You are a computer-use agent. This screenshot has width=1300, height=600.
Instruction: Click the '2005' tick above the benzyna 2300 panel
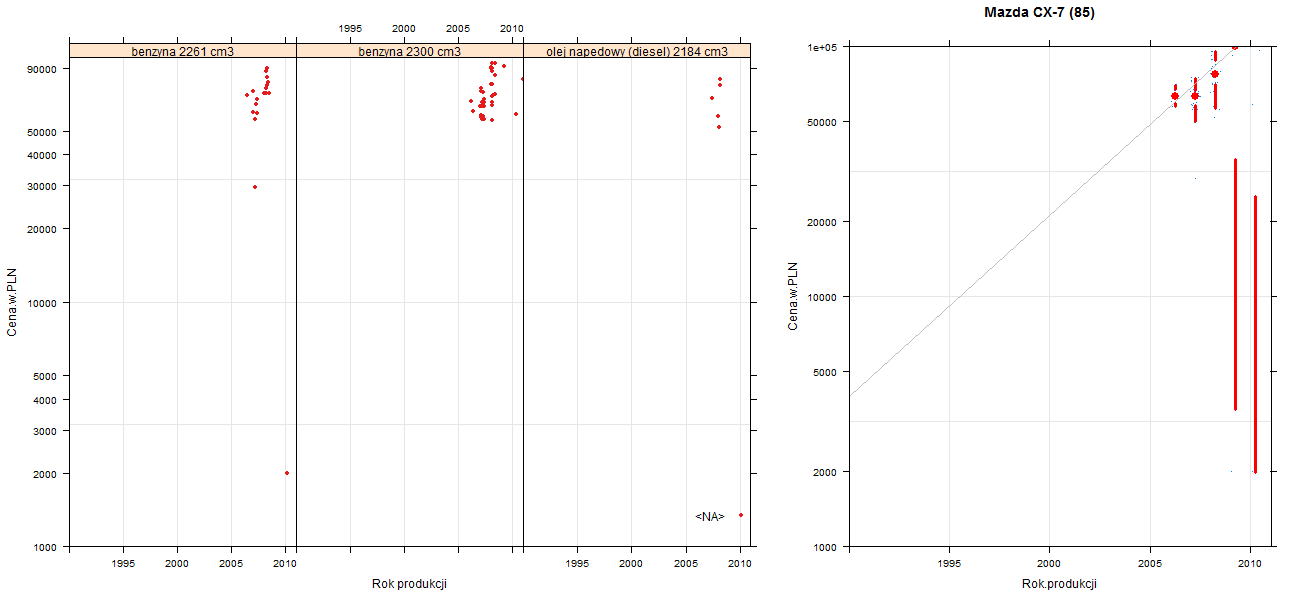(x=458, y=28)
